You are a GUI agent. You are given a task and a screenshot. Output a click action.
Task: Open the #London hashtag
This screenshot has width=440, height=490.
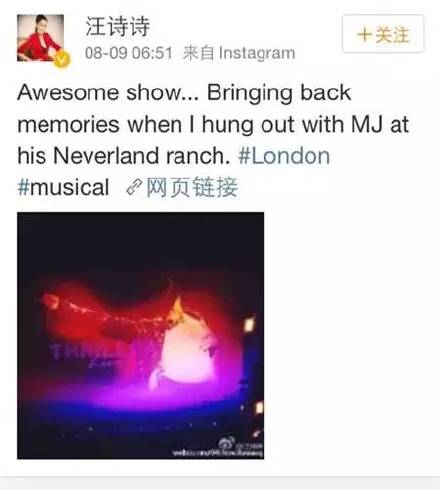(x=284, y=156)
